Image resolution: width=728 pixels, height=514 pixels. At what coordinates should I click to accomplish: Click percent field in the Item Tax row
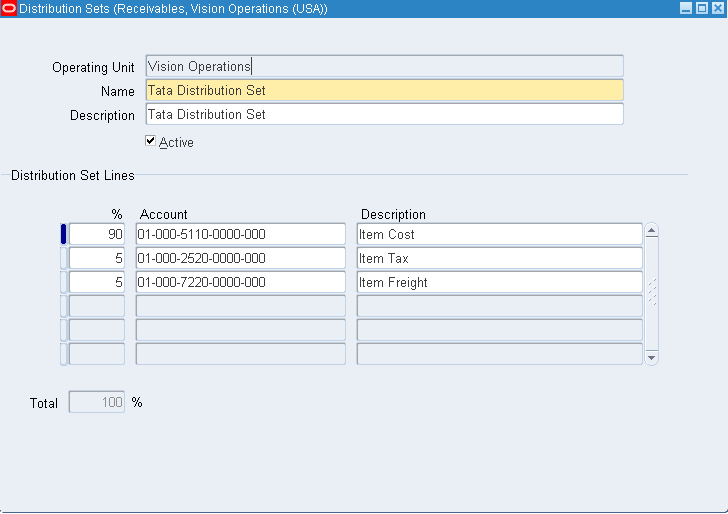tap(97, 258)
